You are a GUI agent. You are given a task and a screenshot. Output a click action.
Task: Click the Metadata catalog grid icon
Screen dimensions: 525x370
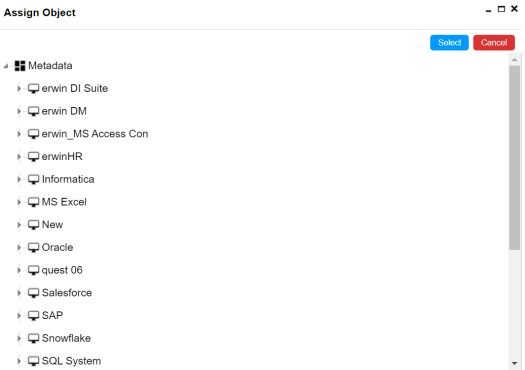(x=20, y=66)
